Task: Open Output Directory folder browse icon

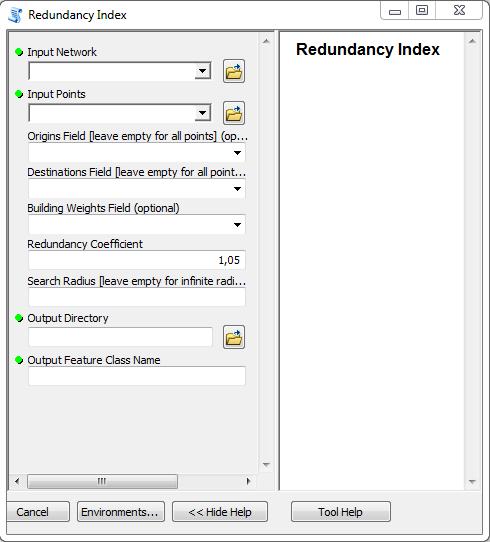Action: point(234,337)
